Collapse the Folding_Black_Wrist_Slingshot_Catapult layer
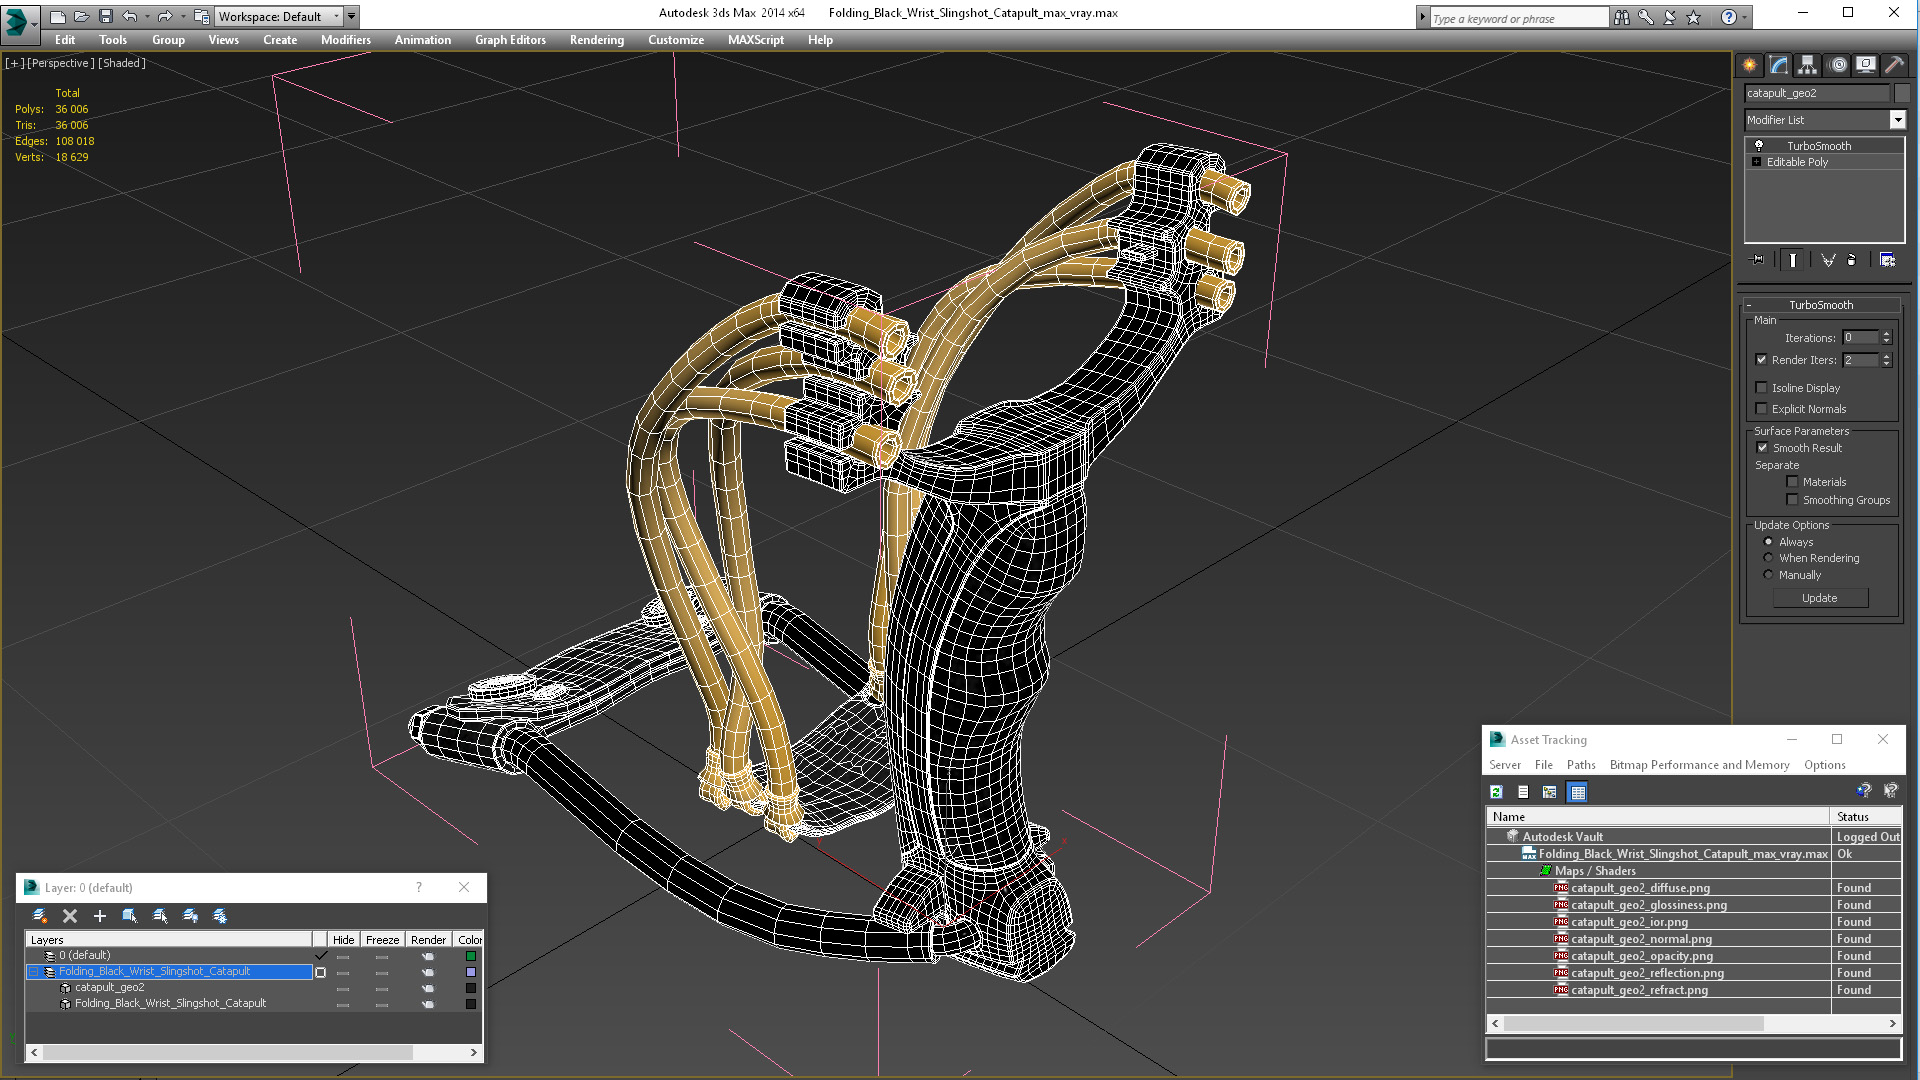This screenshot has height=1080, width=1920. tap(33, 972)
